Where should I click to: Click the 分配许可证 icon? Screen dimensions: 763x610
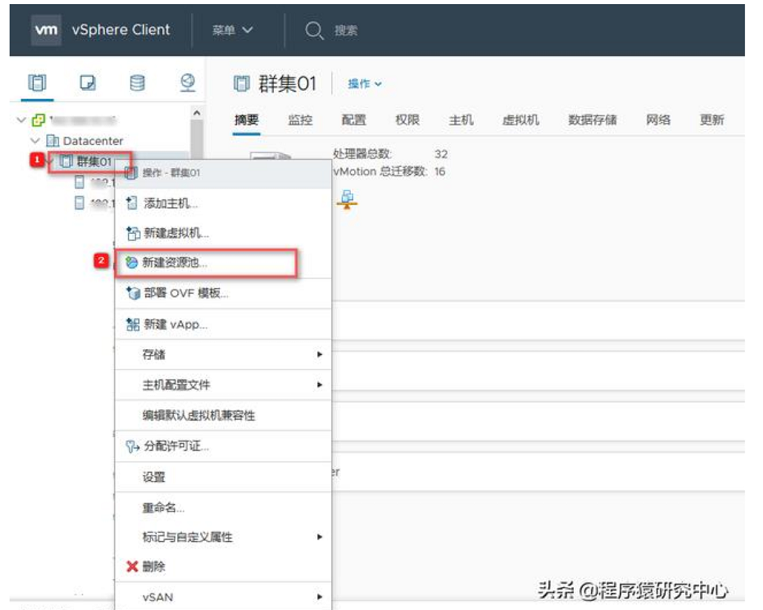(x=132, y=446)
